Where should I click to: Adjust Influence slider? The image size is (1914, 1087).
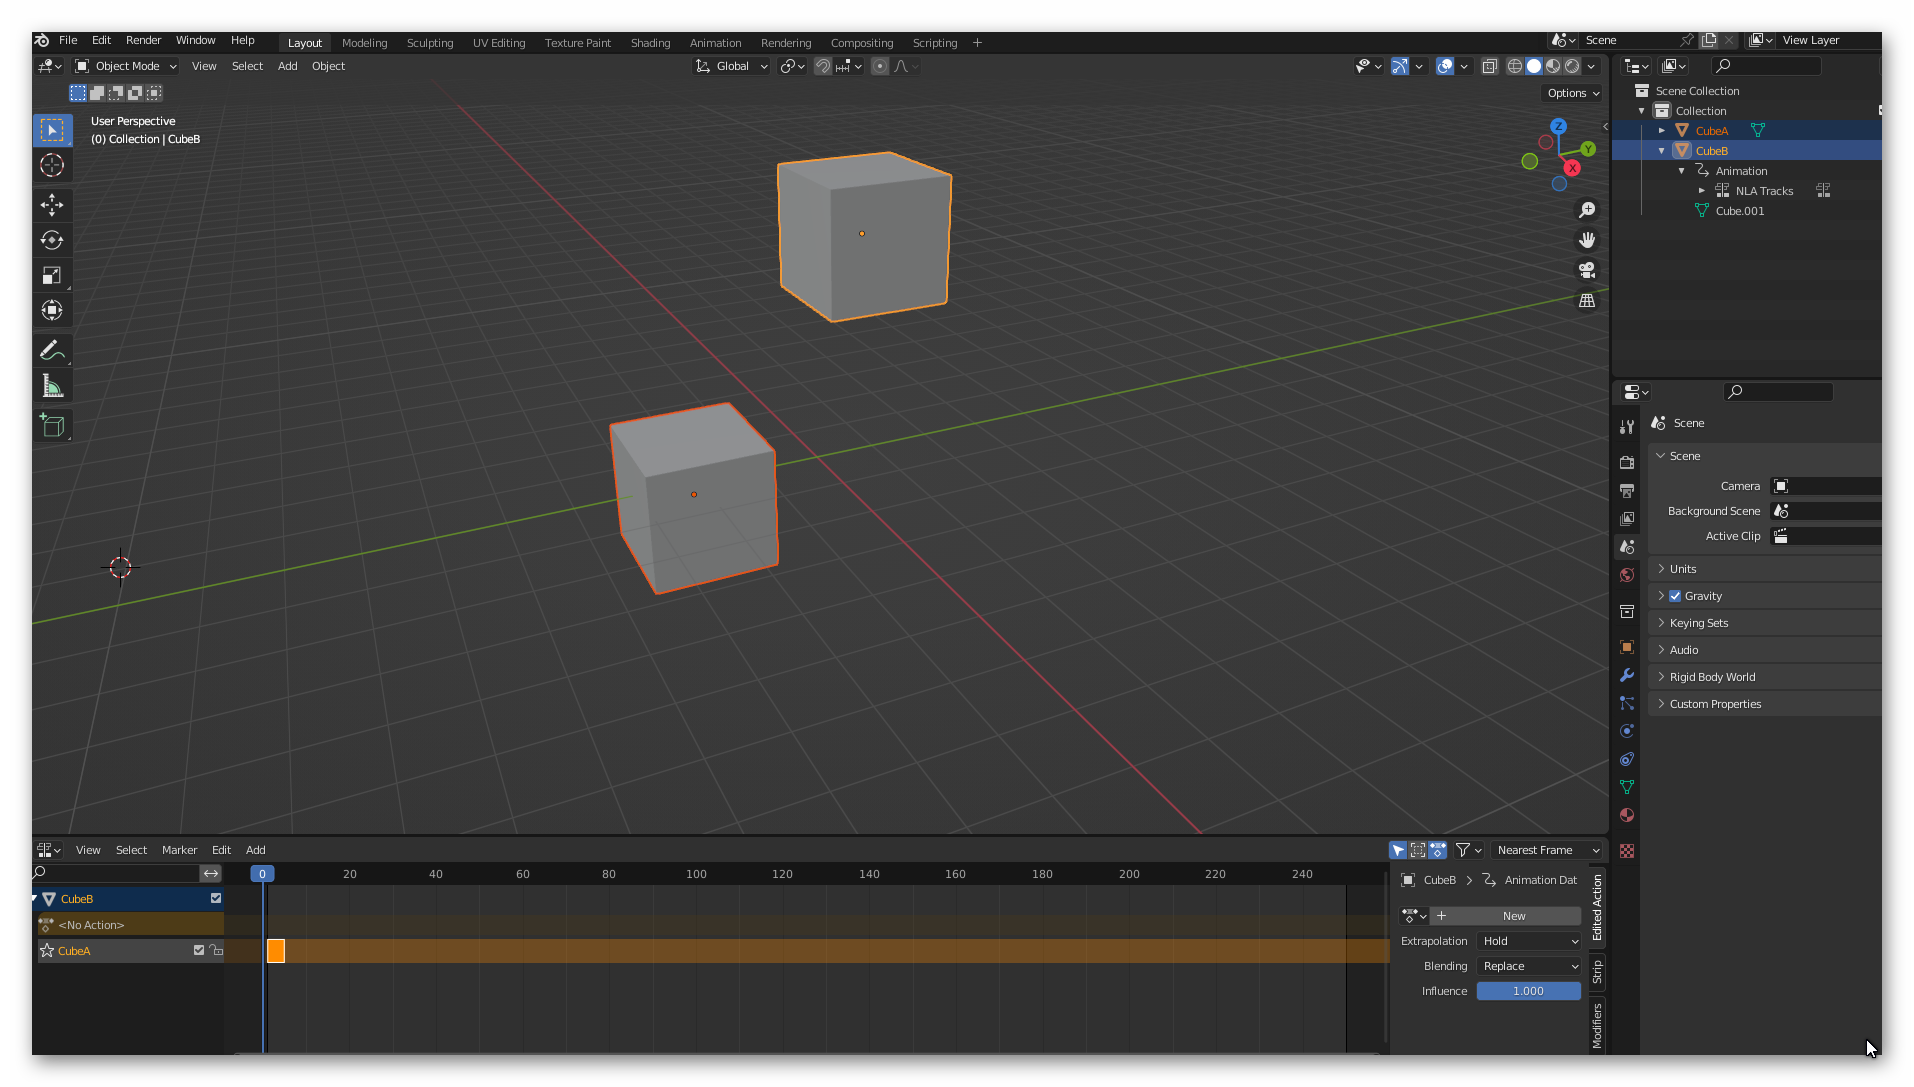(1529, 991)
